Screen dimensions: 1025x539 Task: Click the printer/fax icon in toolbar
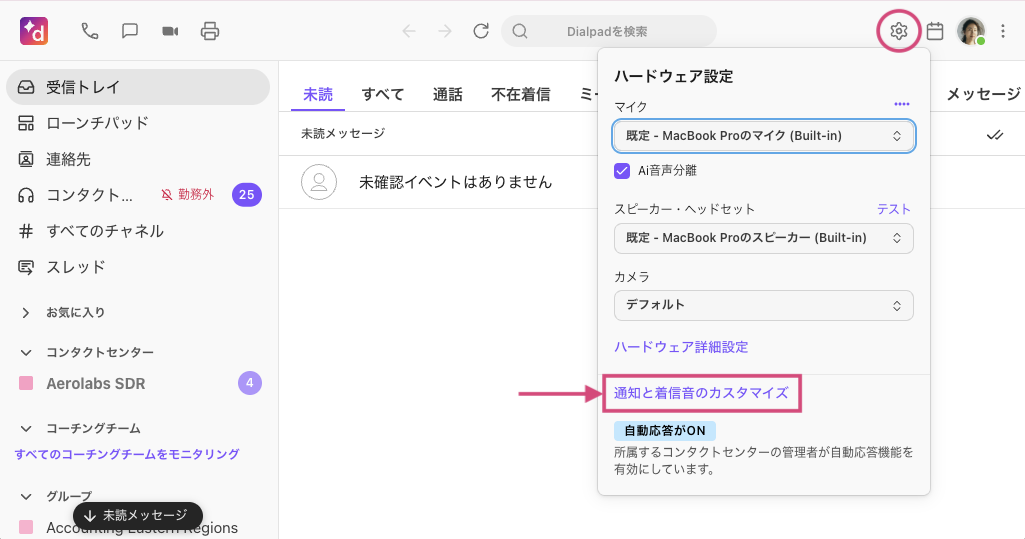tap(210, 31)
